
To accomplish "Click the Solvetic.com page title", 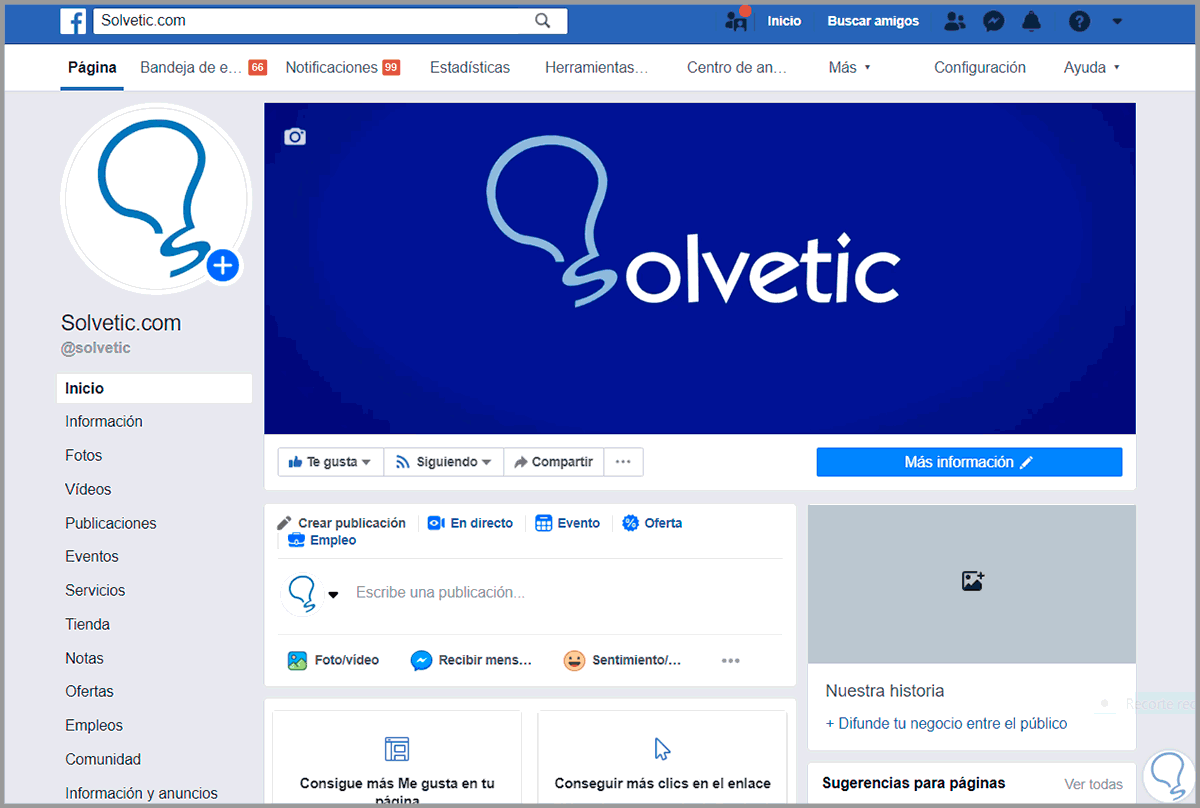I will [x=121, y=324].
